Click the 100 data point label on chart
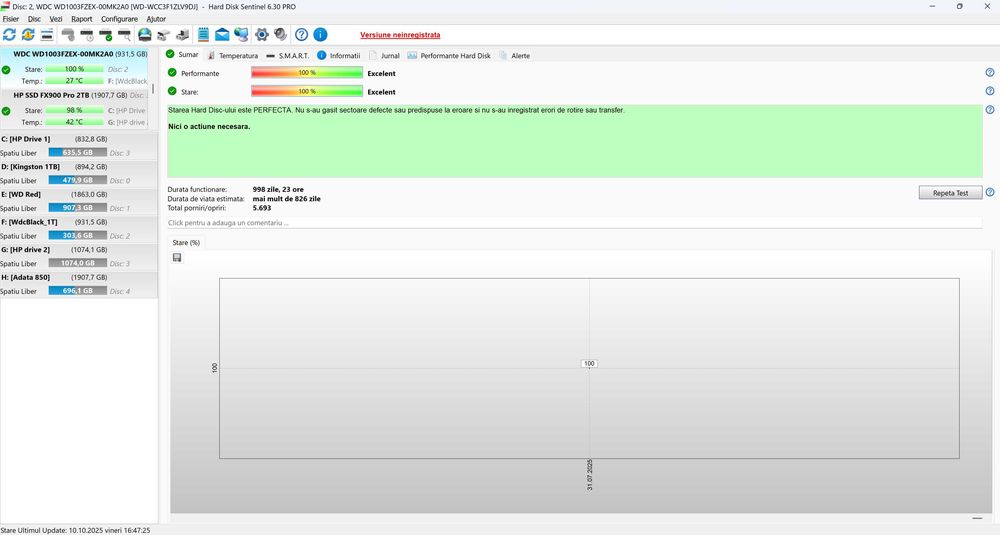1000x535 pixels. click(589, 363)
